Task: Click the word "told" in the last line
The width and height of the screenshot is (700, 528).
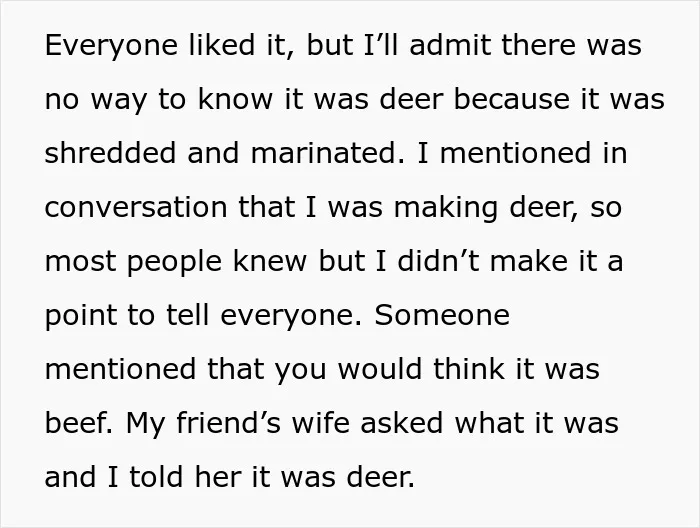Action: (156, 476)
